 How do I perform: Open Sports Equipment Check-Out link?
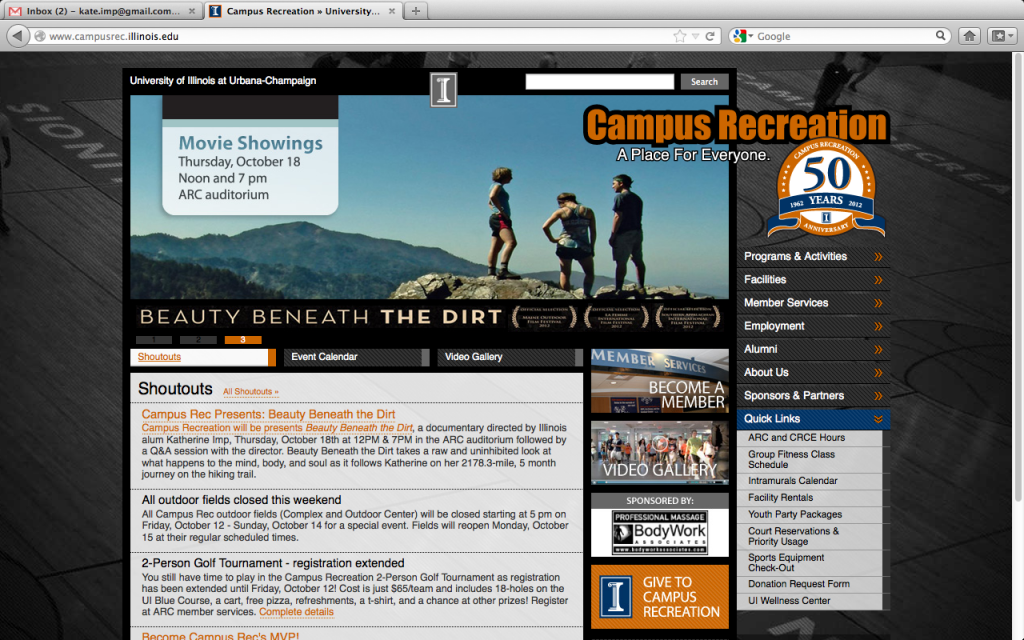point(786,563)
